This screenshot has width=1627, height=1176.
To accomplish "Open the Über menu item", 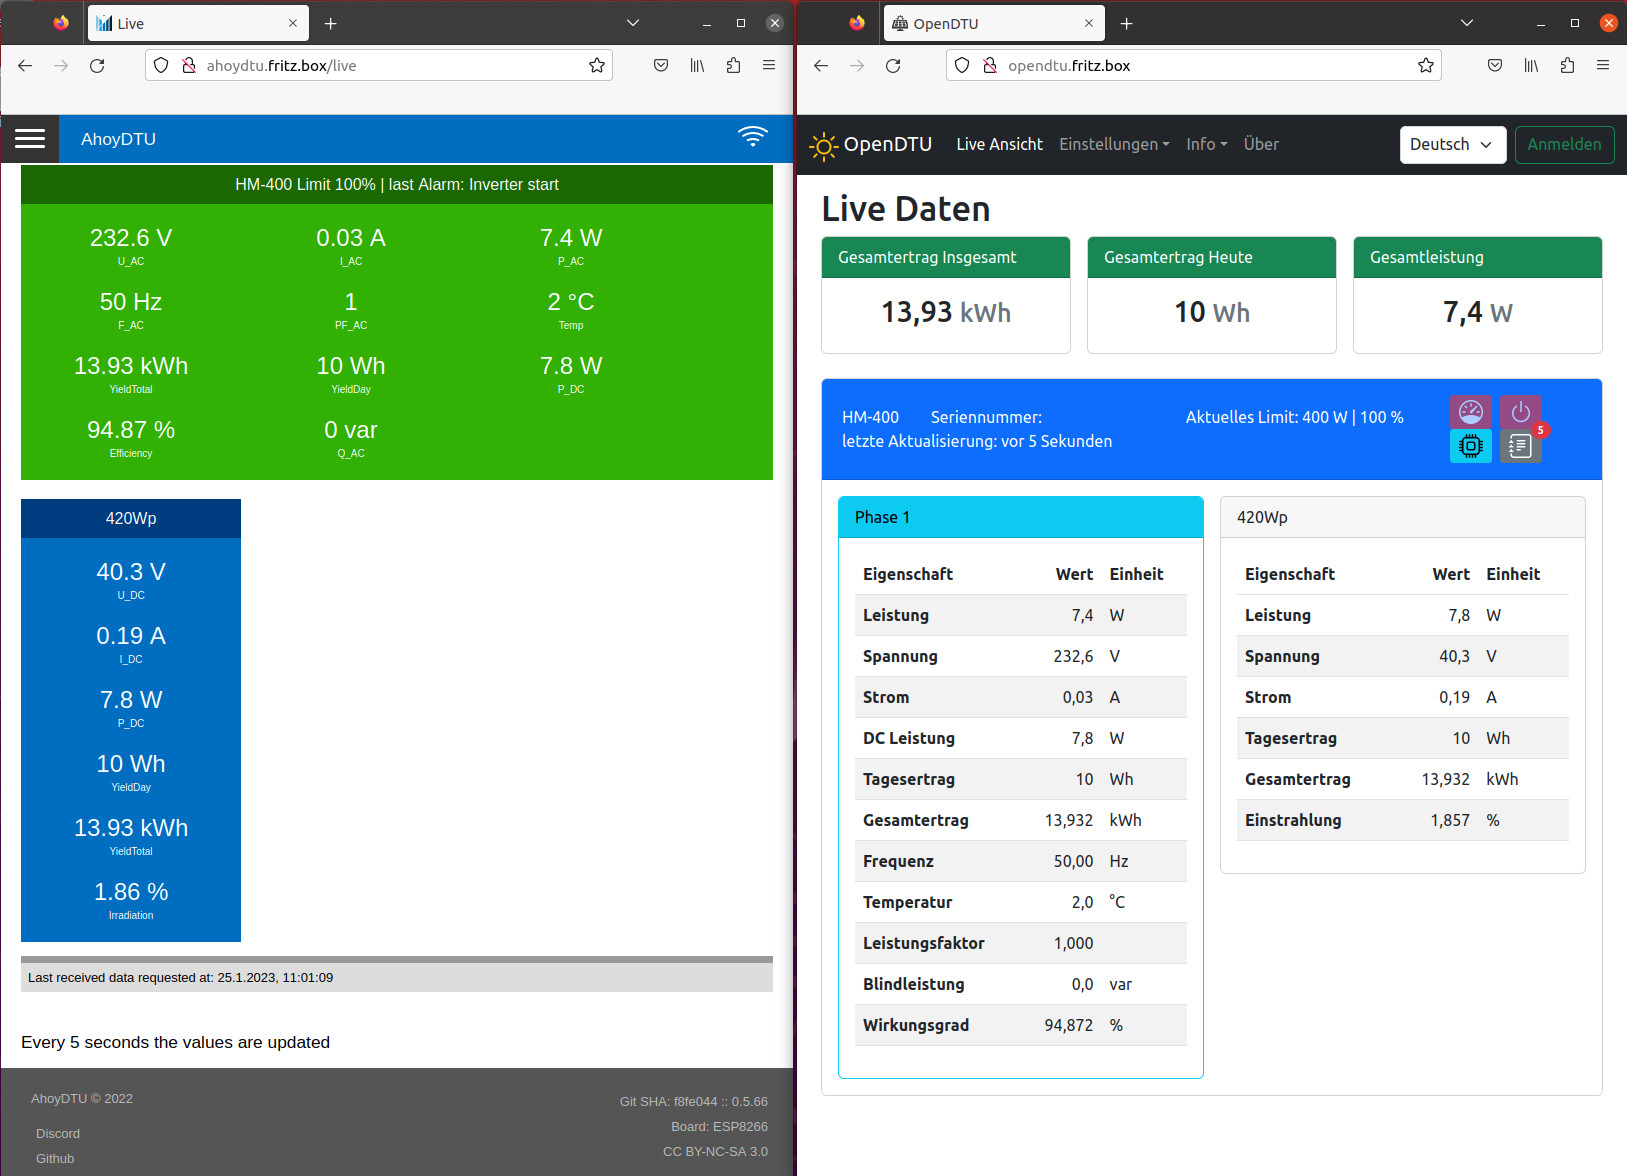I will (x=1261, y=144).
